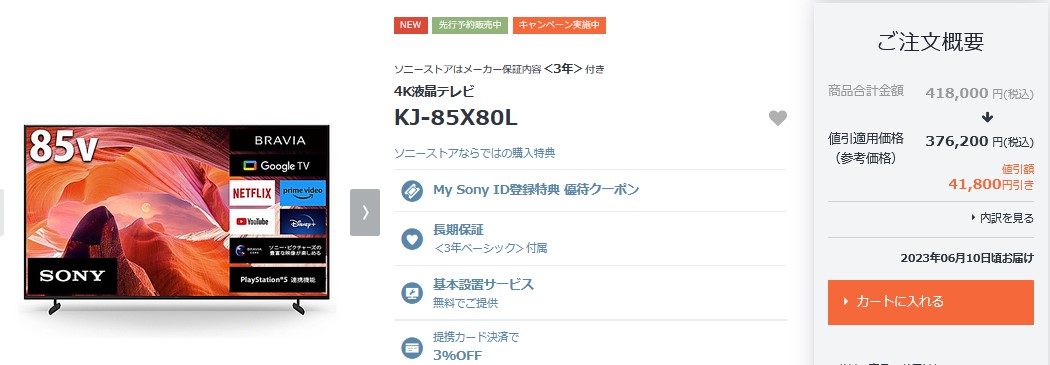
Task: Advance to the next product image arrow
Action: click(365, 212)
